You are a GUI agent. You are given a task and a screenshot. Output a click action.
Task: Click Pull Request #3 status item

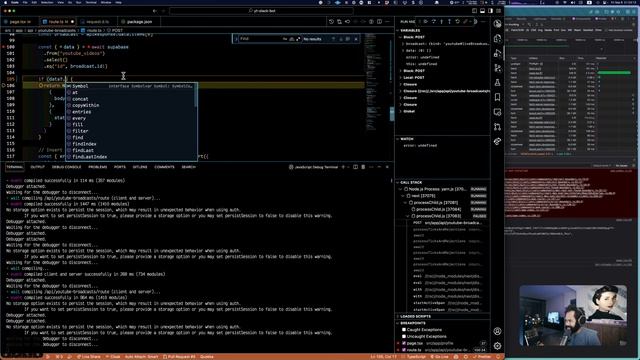pyautogui.click(x=180, y=357)
